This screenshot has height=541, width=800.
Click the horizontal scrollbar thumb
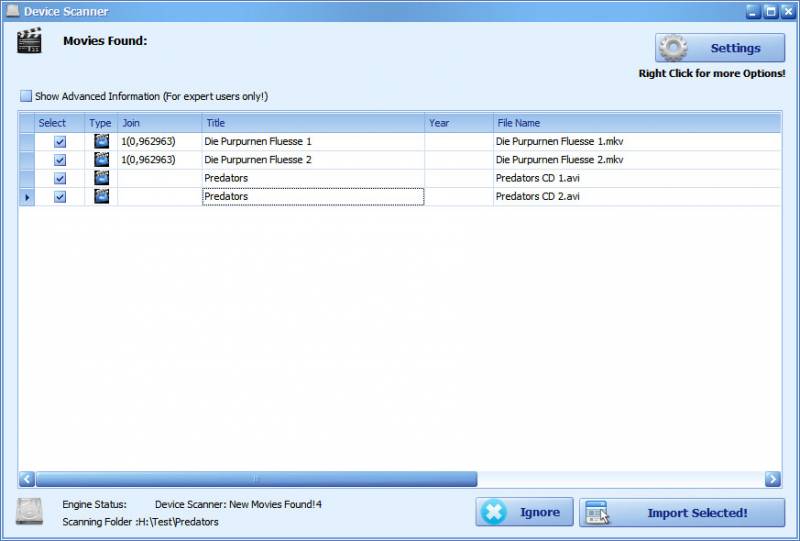pos(257,479)
